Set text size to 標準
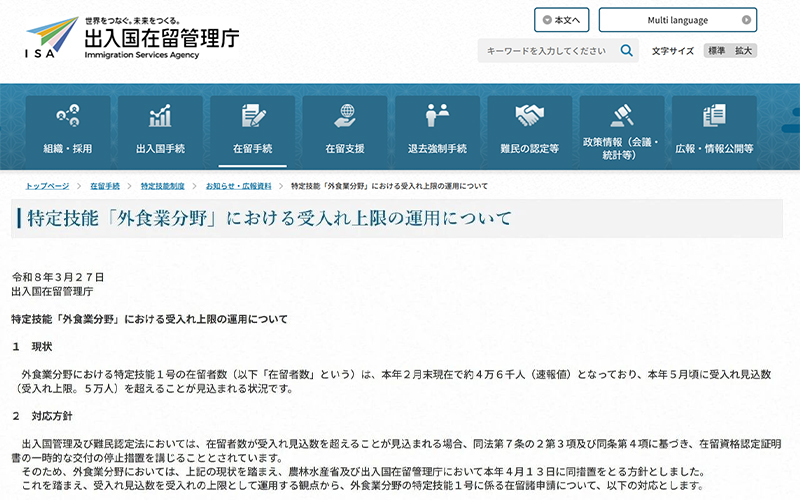The height and width of the screenshot is (500, 800). tap(716, 51)
